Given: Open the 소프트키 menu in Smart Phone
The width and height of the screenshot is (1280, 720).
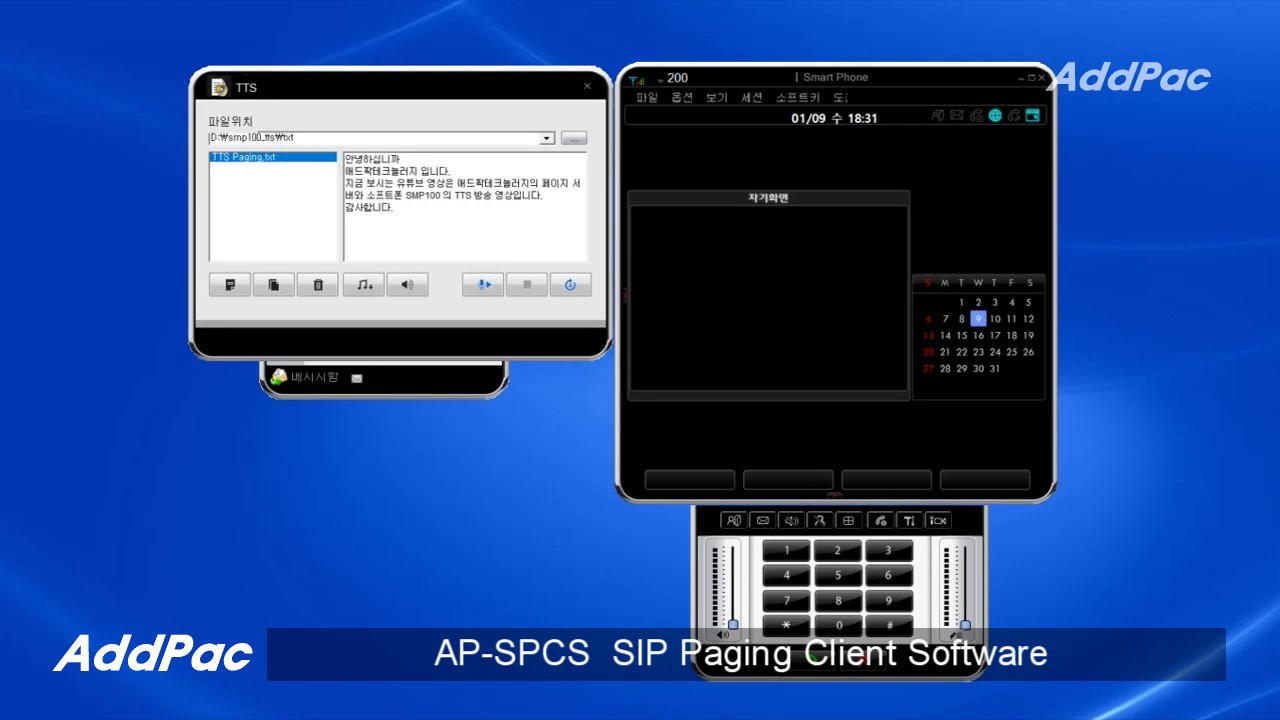Looking at the screenshot, I should 798,97.
